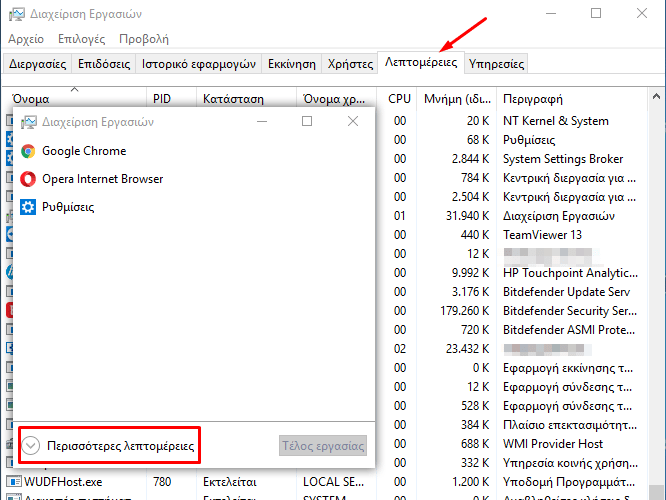Close the main Task Manager window

(642, 14)
